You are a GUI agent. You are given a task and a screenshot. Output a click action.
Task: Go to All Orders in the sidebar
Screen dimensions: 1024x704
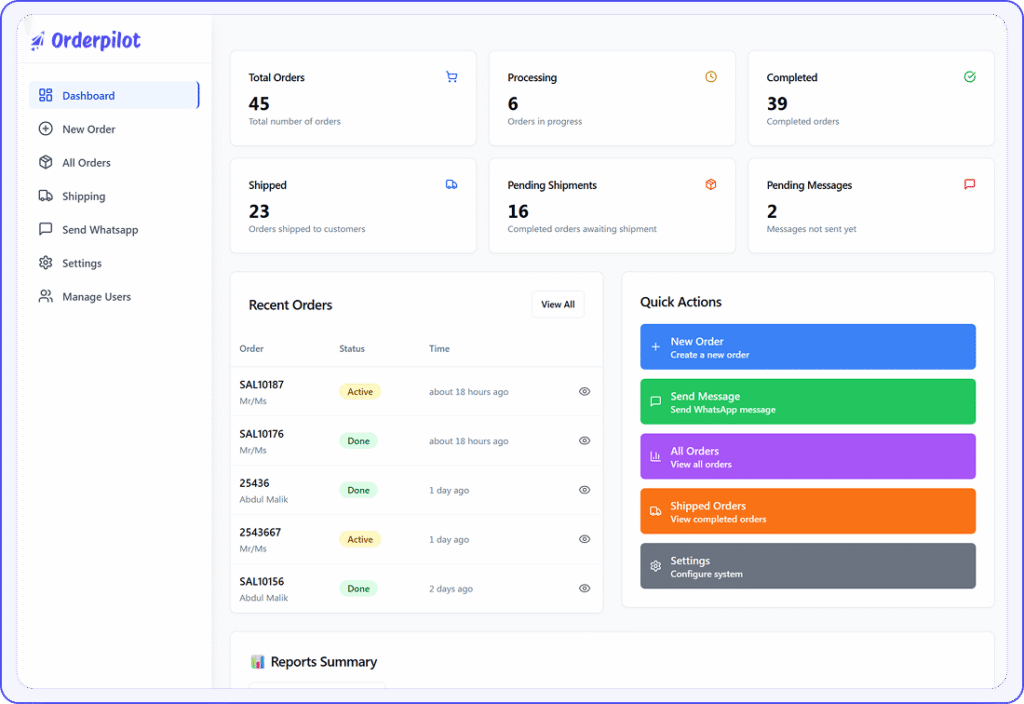[86, 163]
